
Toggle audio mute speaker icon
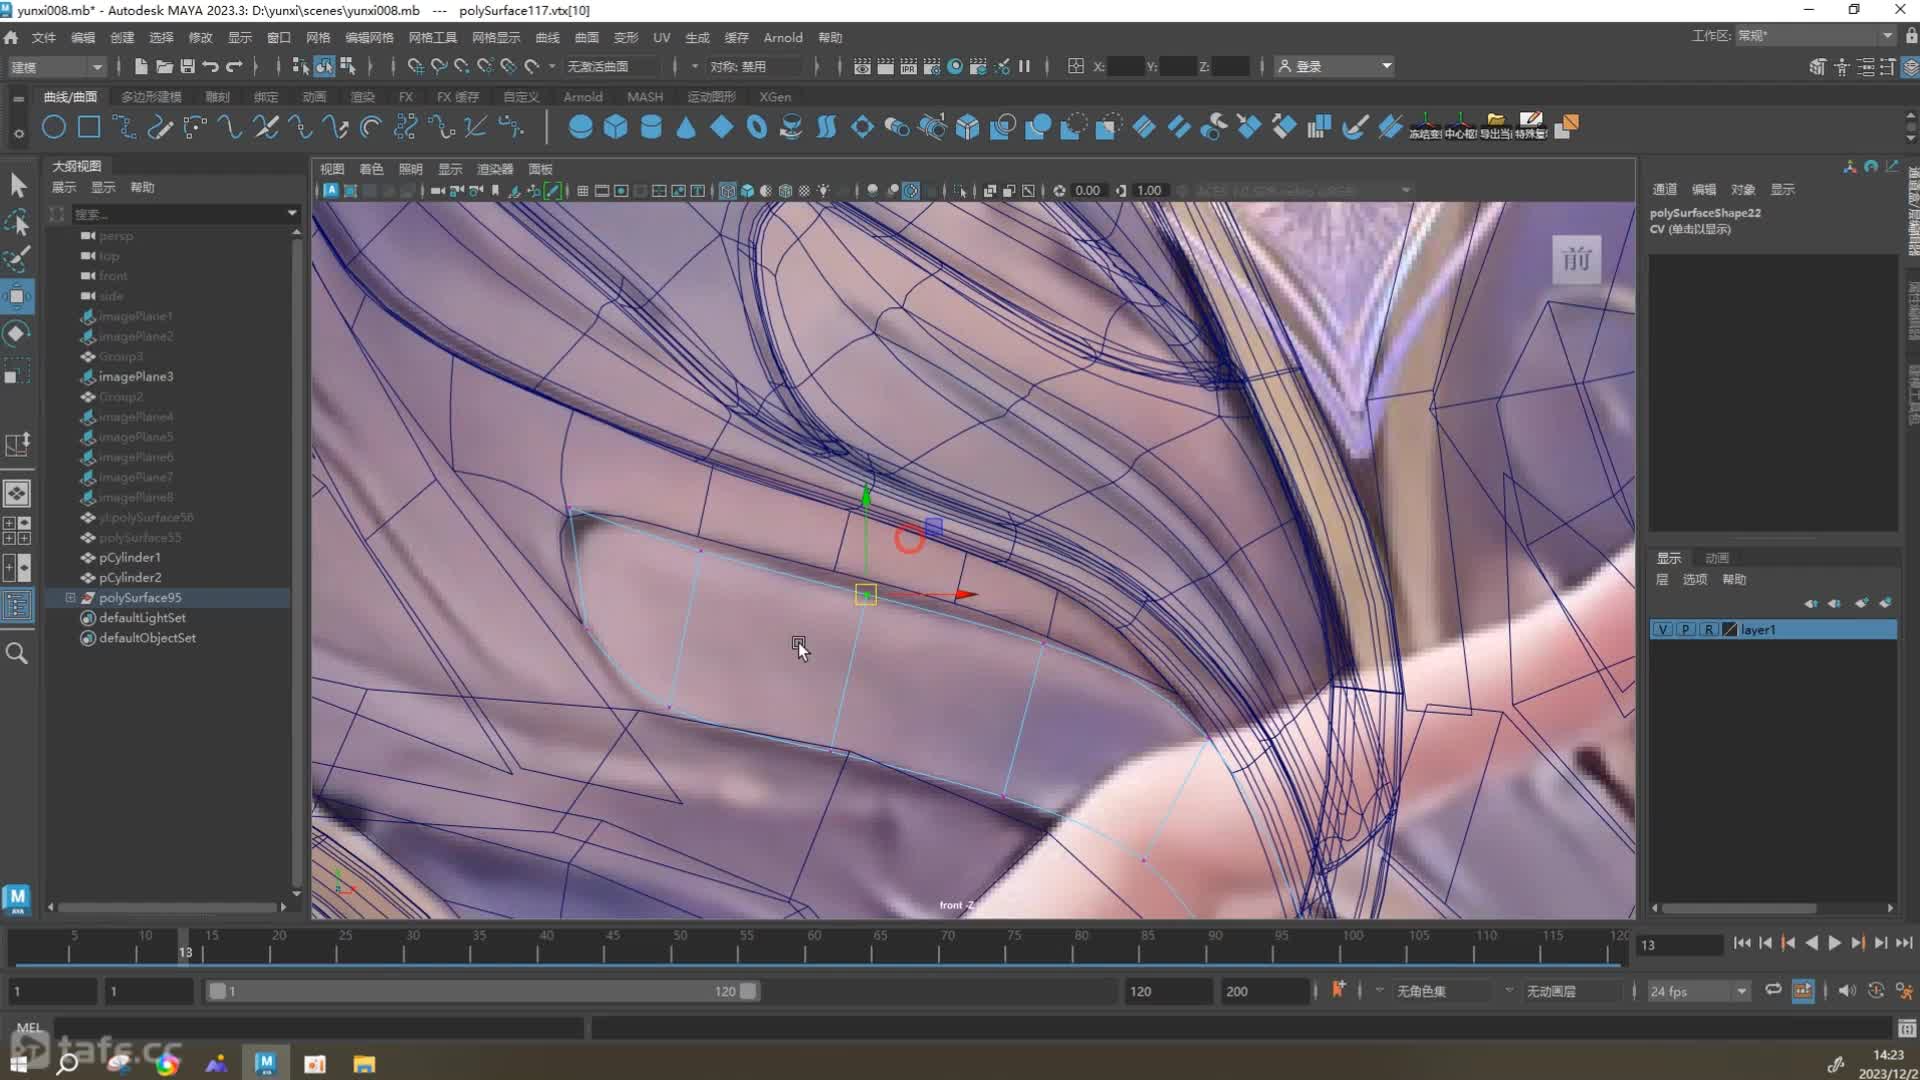pos(1846,990)
